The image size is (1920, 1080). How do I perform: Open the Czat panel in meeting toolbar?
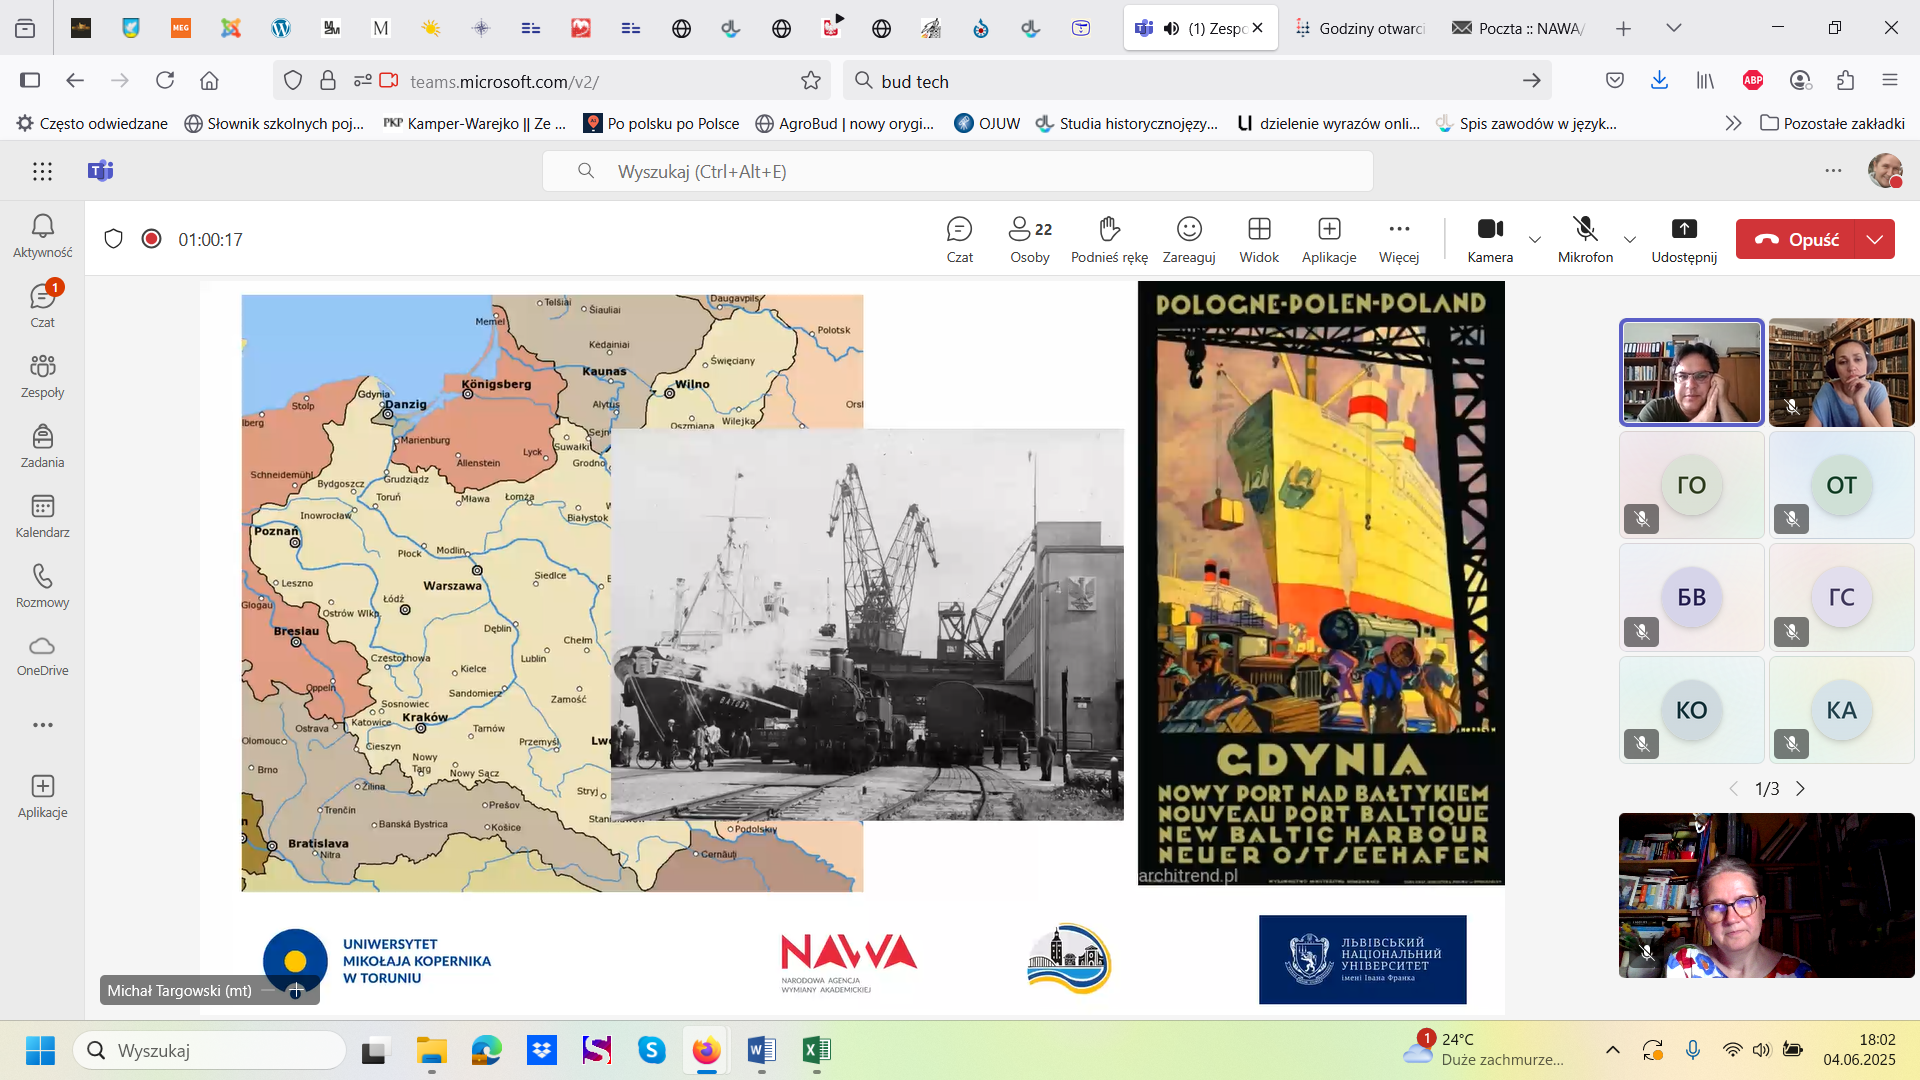point(959,240)
